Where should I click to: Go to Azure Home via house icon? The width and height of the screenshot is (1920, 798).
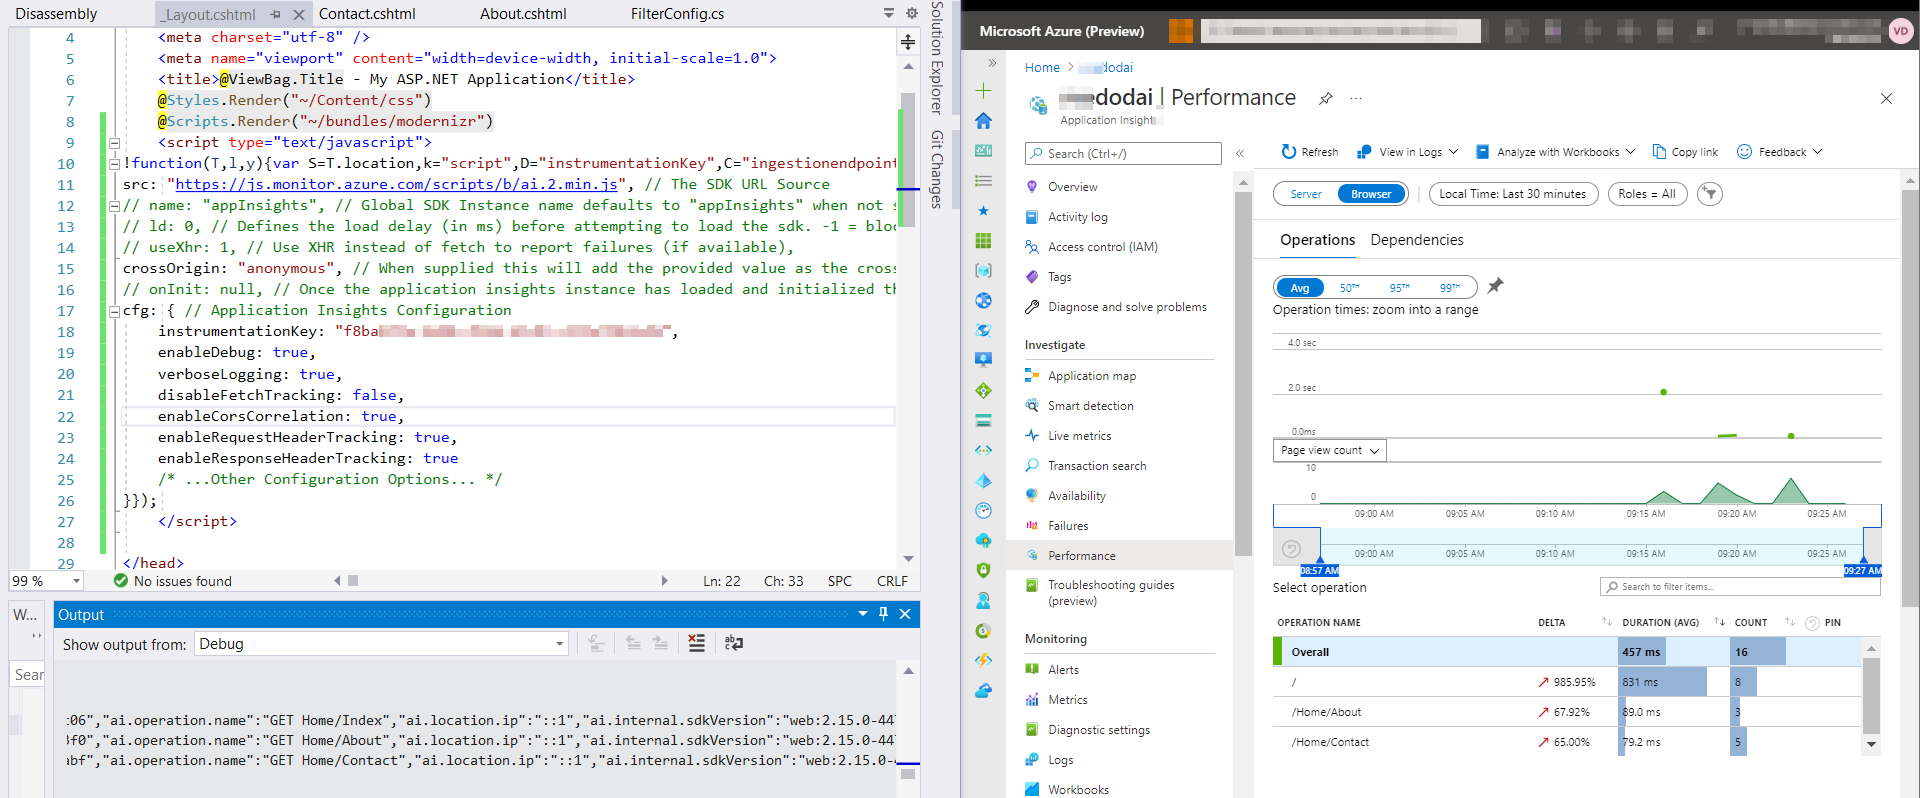(x=984, y=121)
